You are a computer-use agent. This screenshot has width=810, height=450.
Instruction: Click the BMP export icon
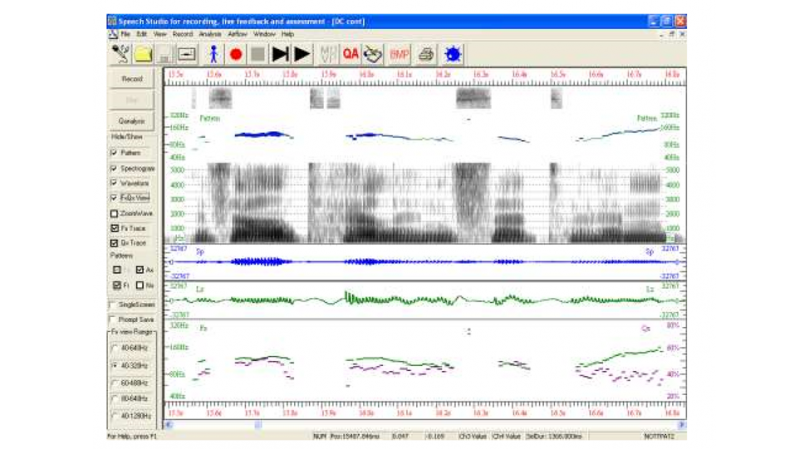pos(400,54)
